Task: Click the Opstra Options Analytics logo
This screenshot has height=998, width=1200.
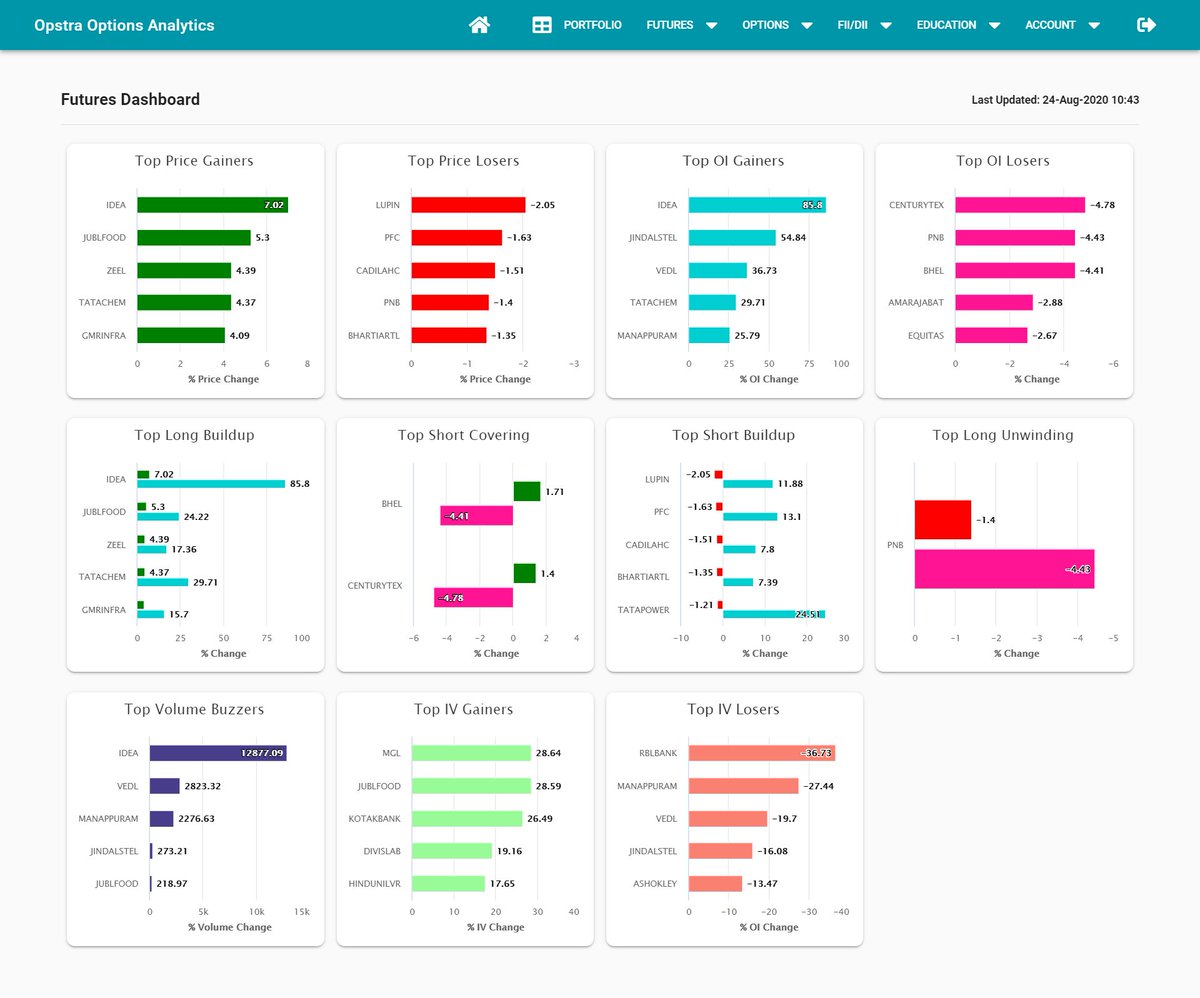Action: point(123,24)
